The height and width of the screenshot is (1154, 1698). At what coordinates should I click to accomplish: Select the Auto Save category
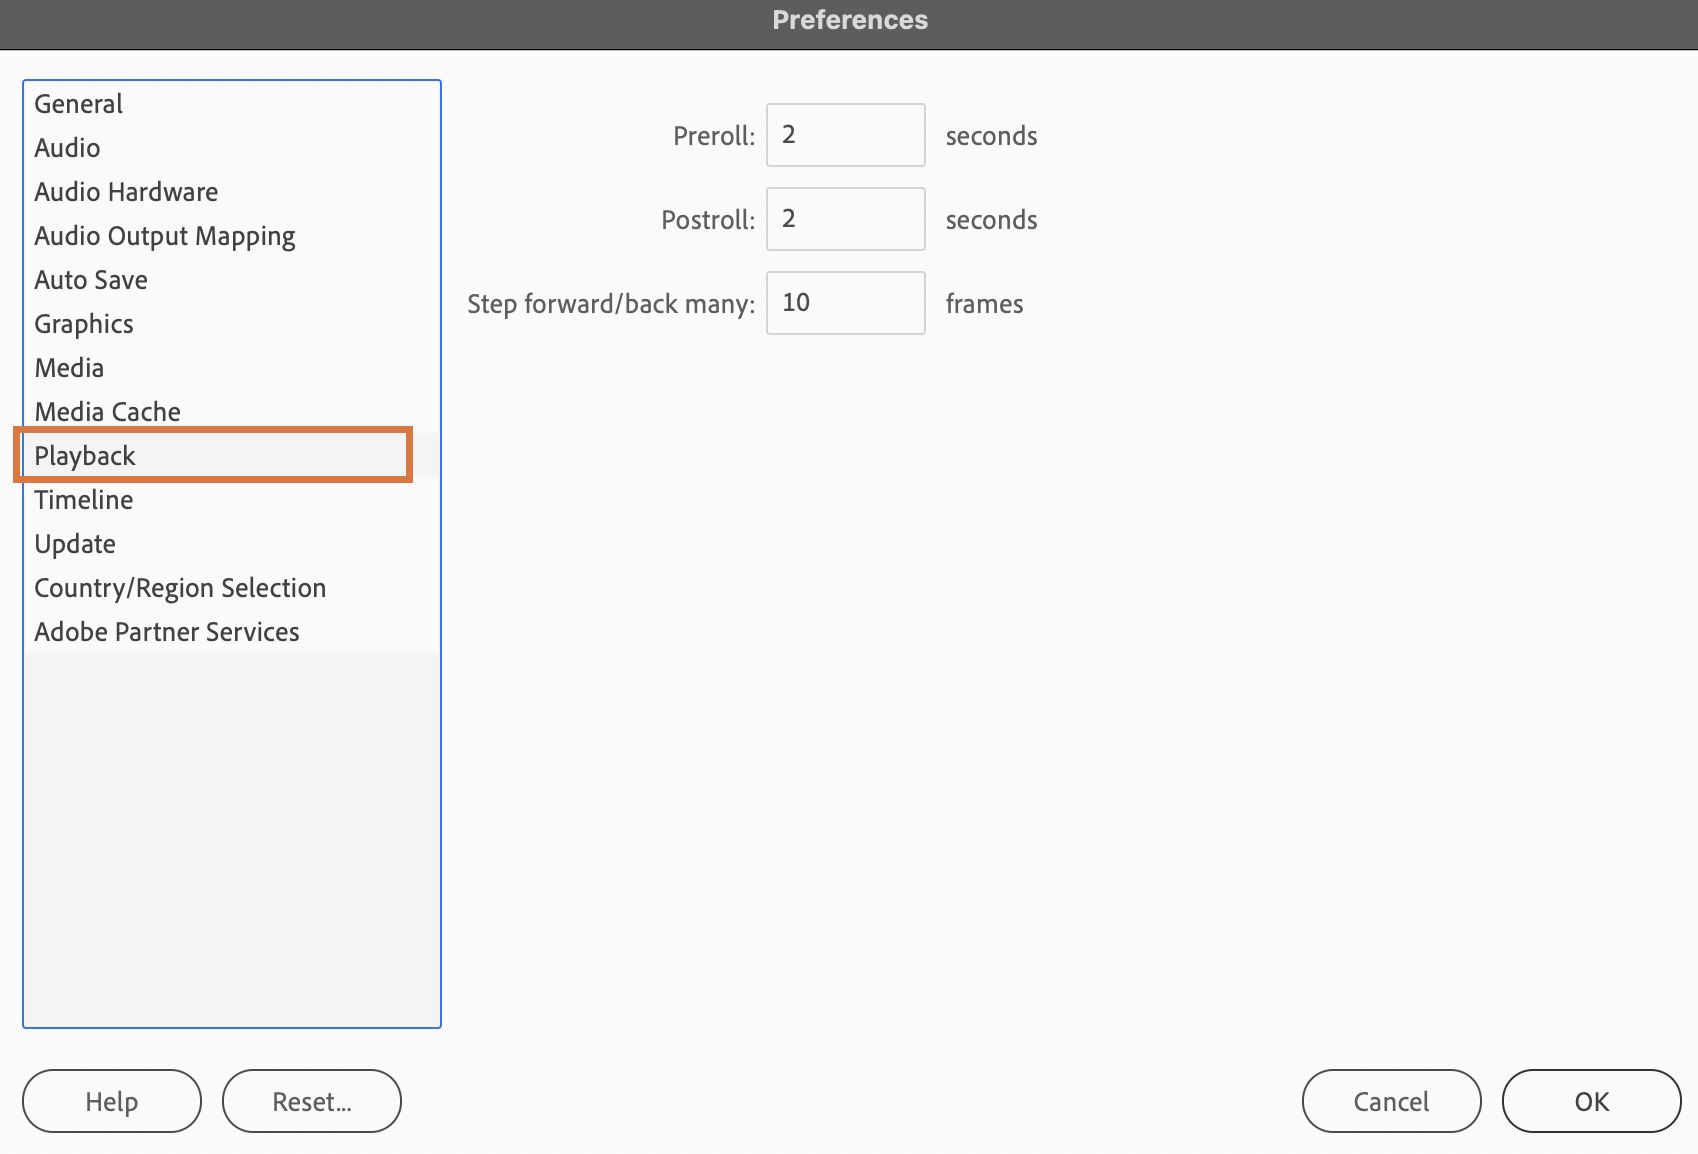click(x=91, y=280)
